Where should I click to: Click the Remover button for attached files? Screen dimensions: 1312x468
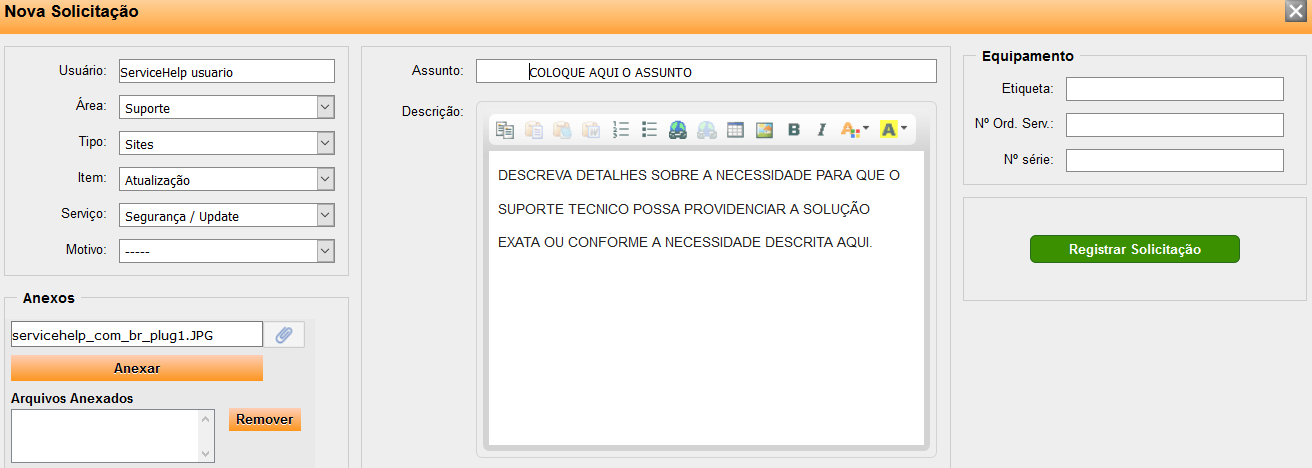point(265,419)
